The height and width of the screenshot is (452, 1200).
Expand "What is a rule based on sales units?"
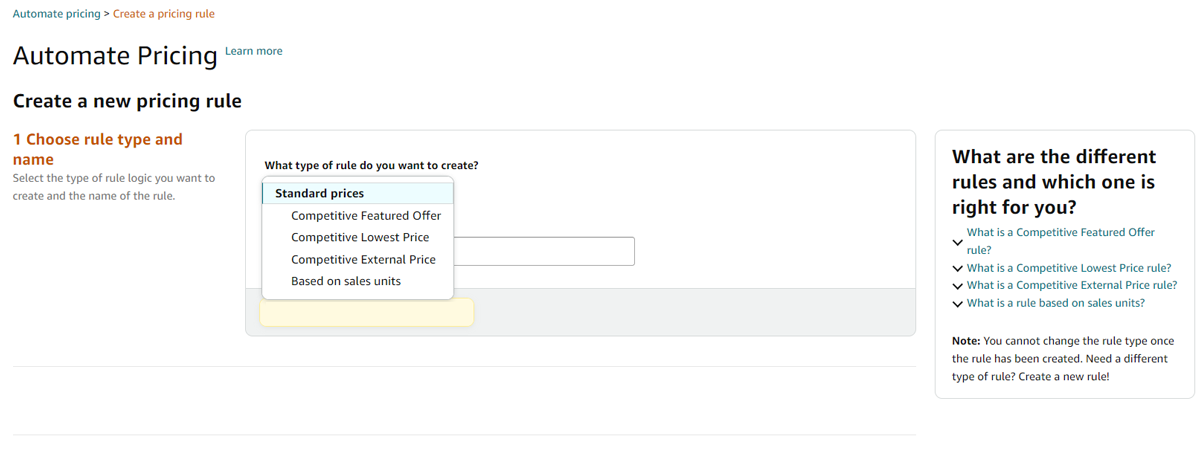[1056, 303]
